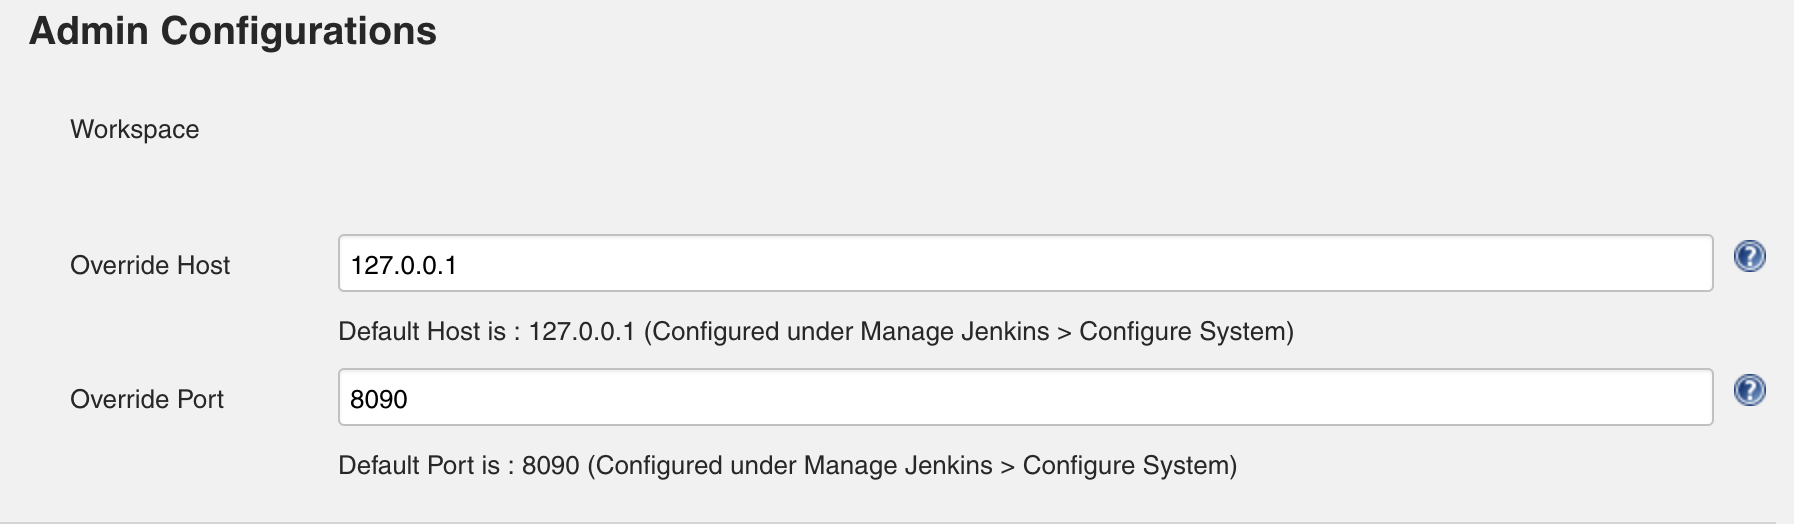Focus the Override Host input field
Image resolution: width=1794 pixels, height=524 pixels.
click(x=1025, y=264)
